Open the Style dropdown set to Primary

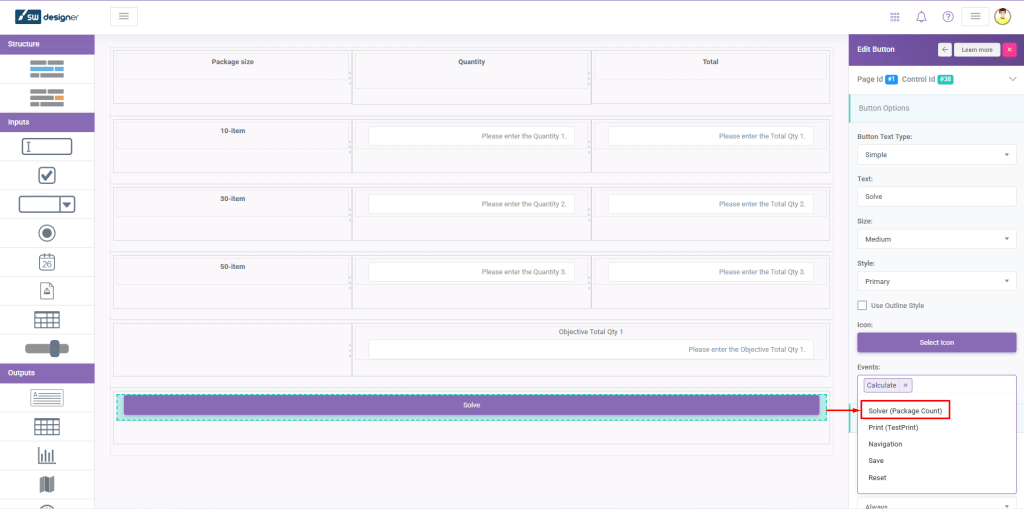936,282
